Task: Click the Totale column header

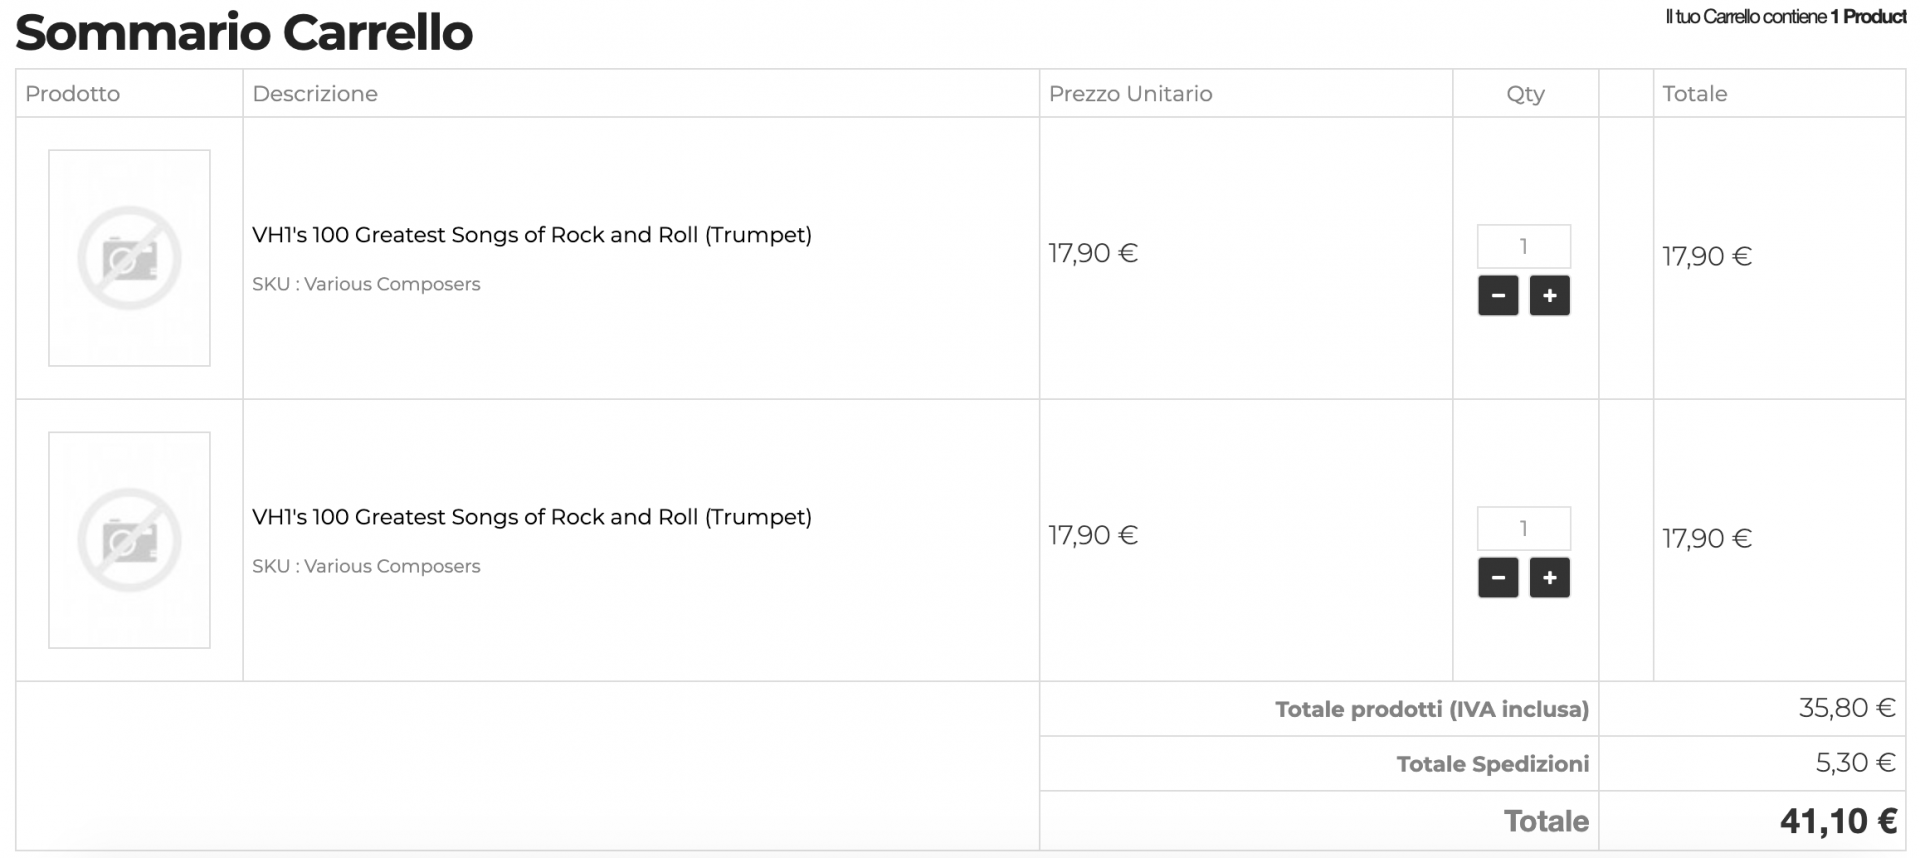Action: click(1694, 94)
